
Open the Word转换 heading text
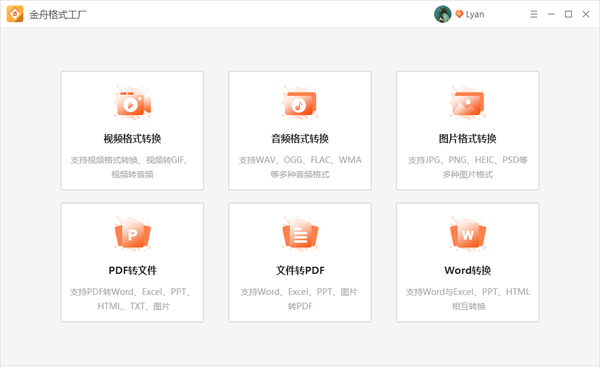point(468,270)
